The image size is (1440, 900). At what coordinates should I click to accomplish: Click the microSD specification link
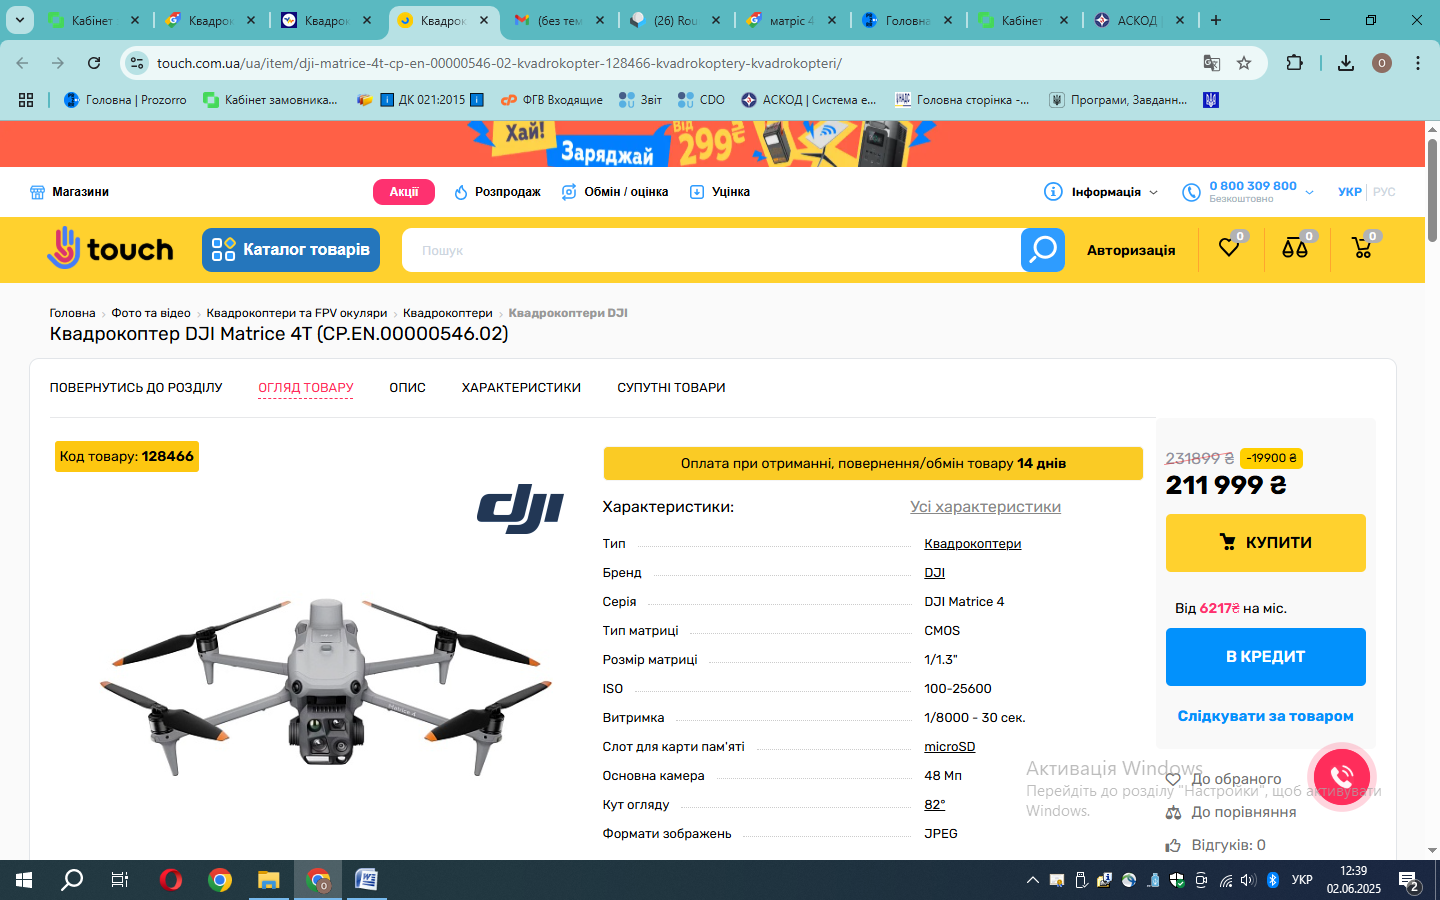pos(949,747)
